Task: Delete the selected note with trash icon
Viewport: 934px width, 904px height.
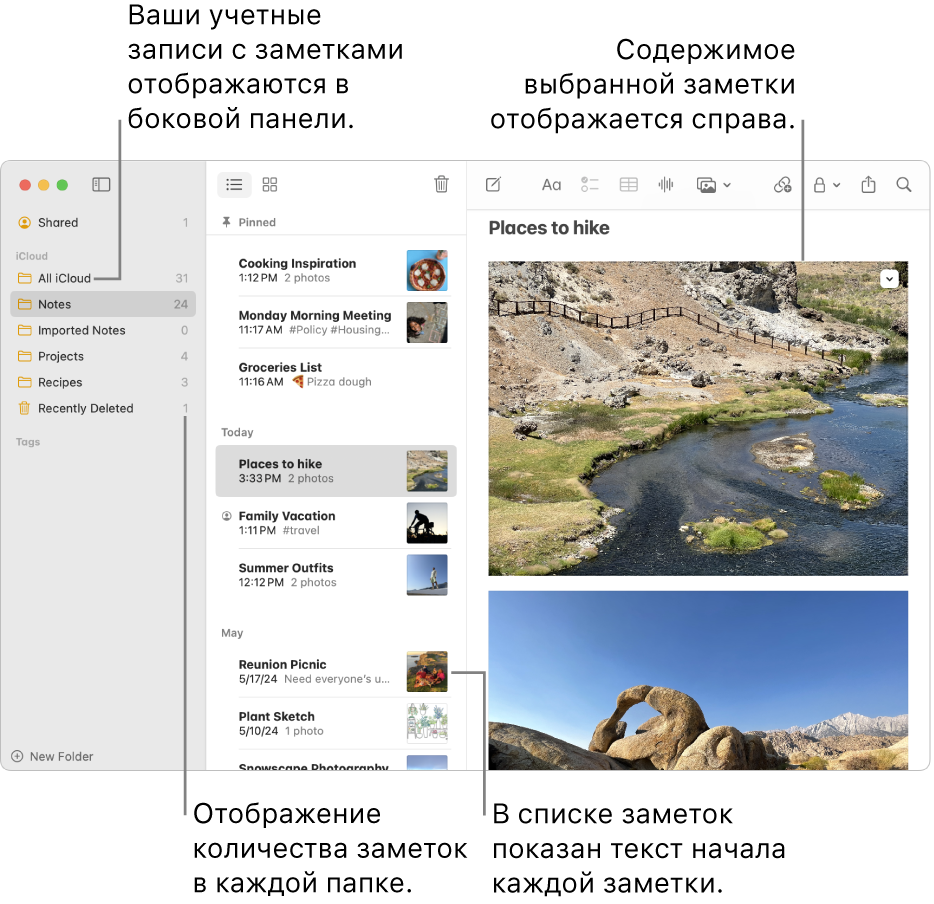Action: tap(441, 185)
